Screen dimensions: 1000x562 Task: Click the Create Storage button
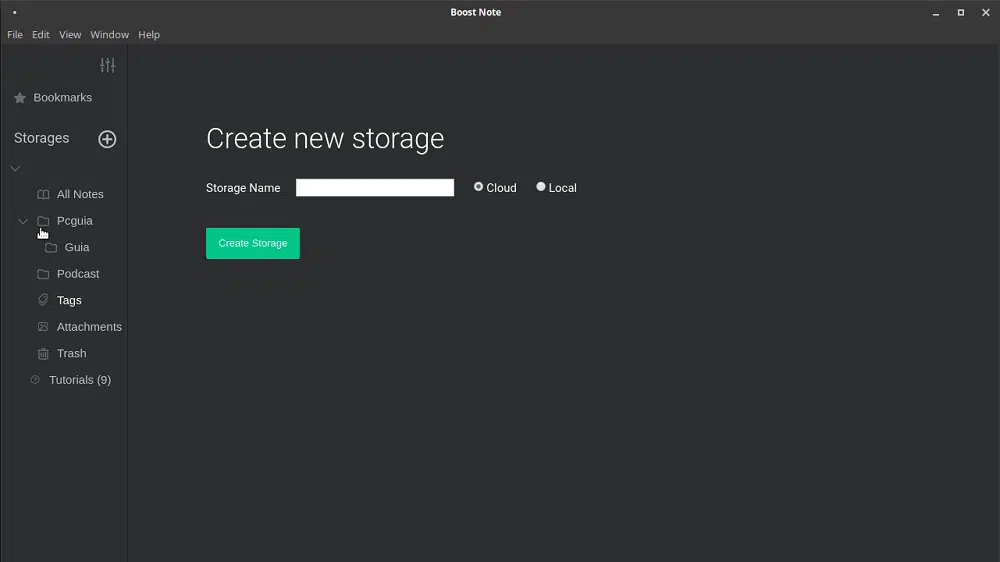click(252, 243)
